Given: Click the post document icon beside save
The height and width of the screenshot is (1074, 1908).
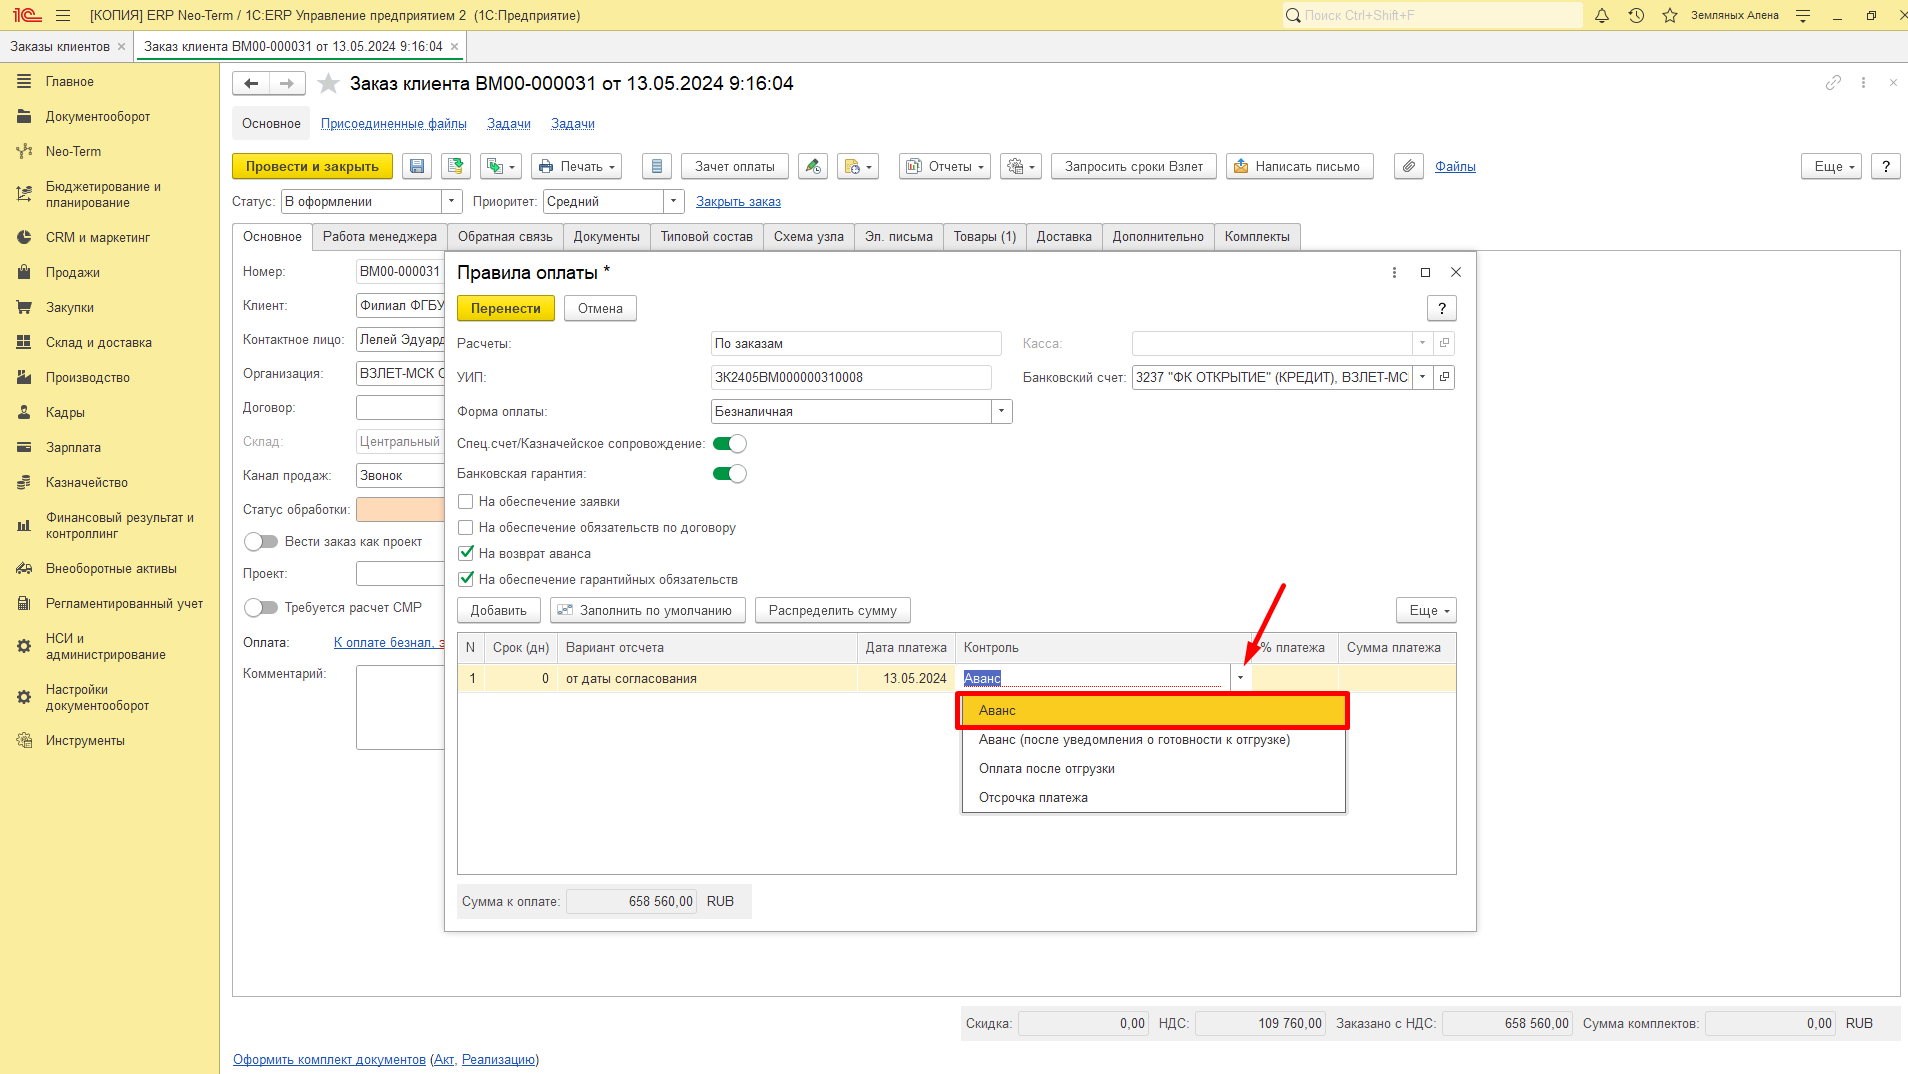Looking at the screenshot, I should tap(456, 167).
